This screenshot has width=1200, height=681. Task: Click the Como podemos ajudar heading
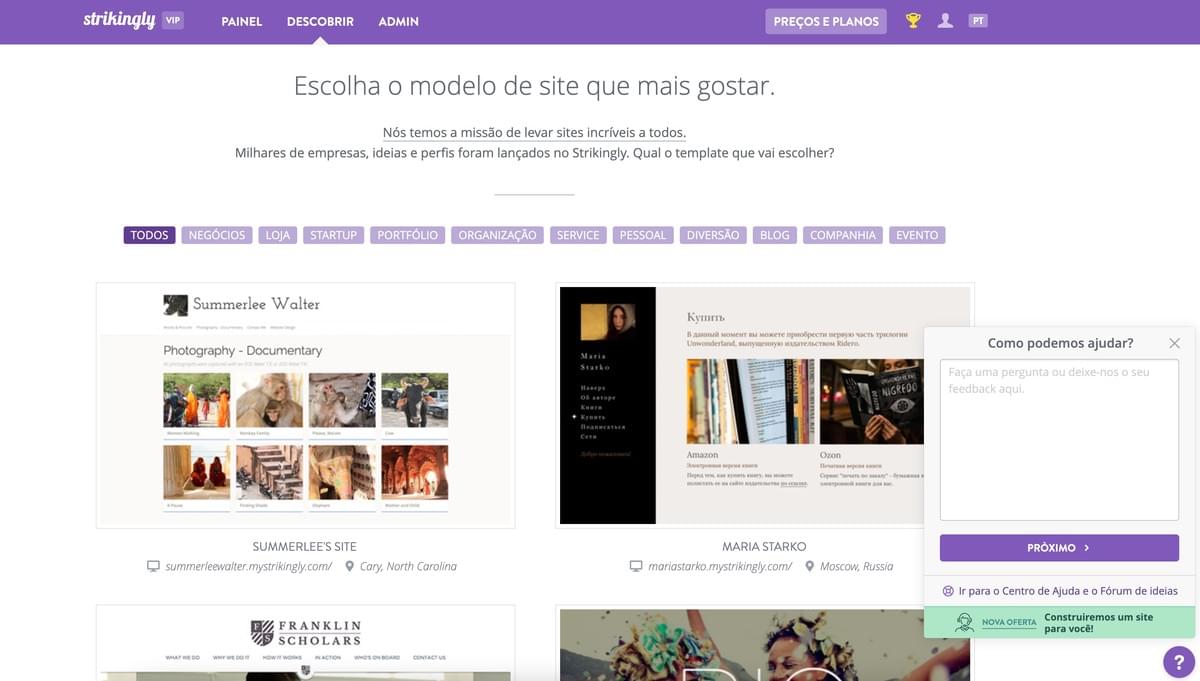(x=1060, y=343)
